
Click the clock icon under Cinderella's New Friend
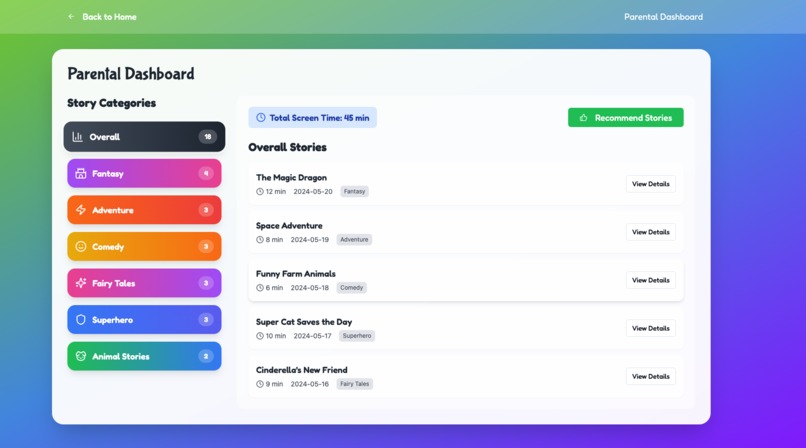coord(260,384)
